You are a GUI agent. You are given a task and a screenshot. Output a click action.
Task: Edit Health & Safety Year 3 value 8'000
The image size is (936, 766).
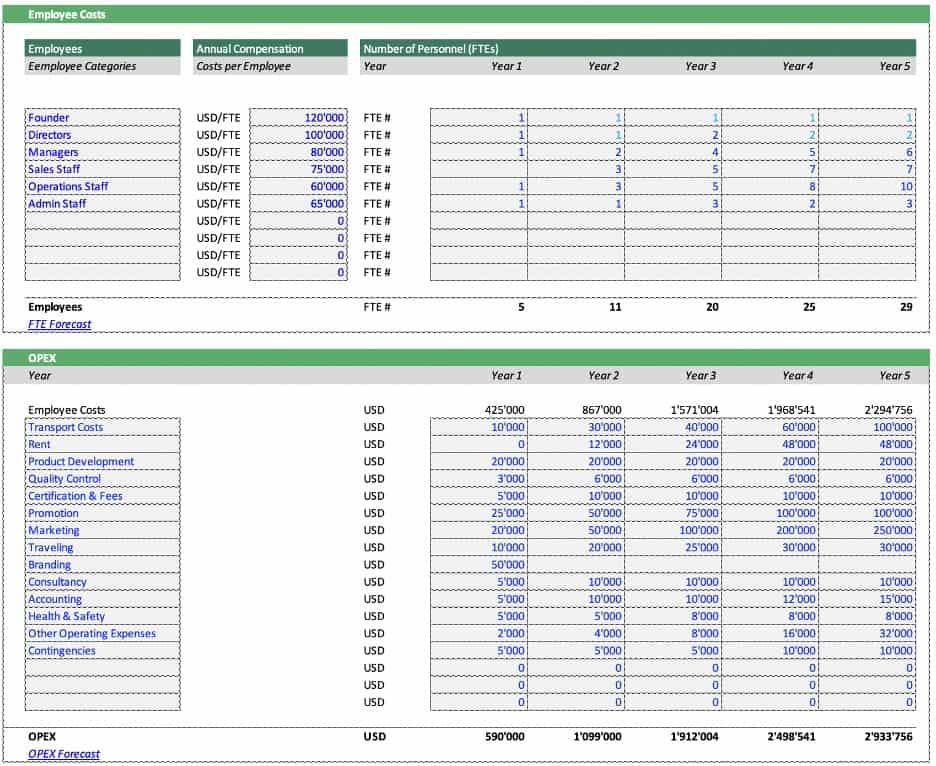(x=673, y=616)
